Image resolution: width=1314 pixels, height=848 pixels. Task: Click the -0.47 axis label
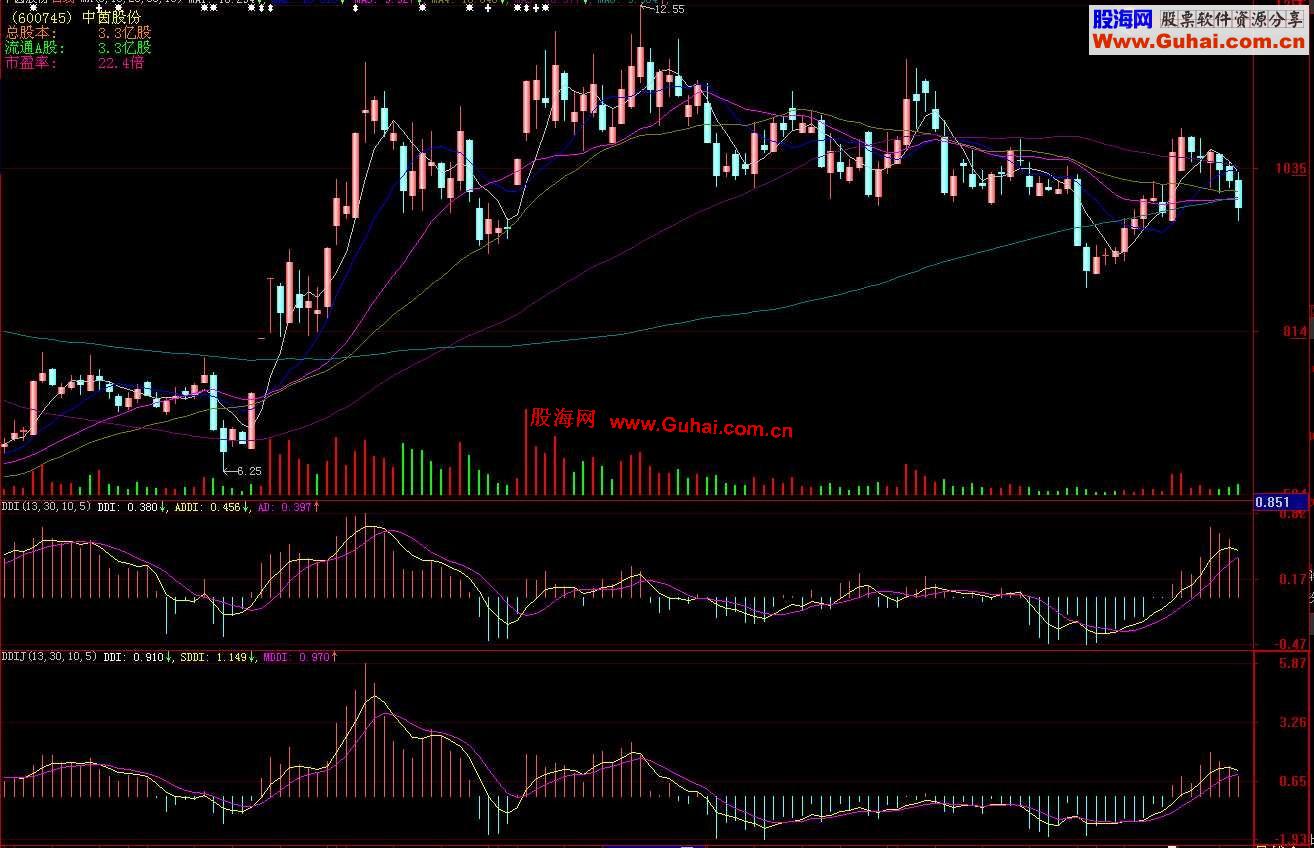point(1291,643)
